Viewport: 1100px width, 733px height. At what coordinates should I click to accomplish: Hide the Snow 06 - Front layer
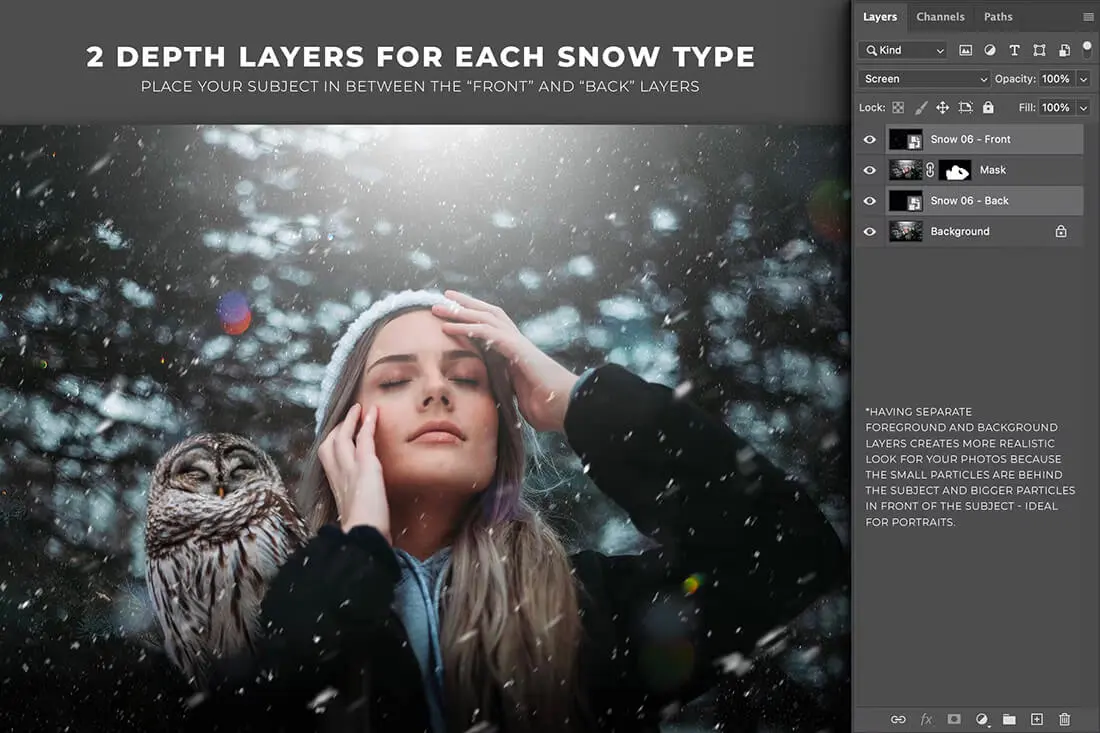[869, 140]
